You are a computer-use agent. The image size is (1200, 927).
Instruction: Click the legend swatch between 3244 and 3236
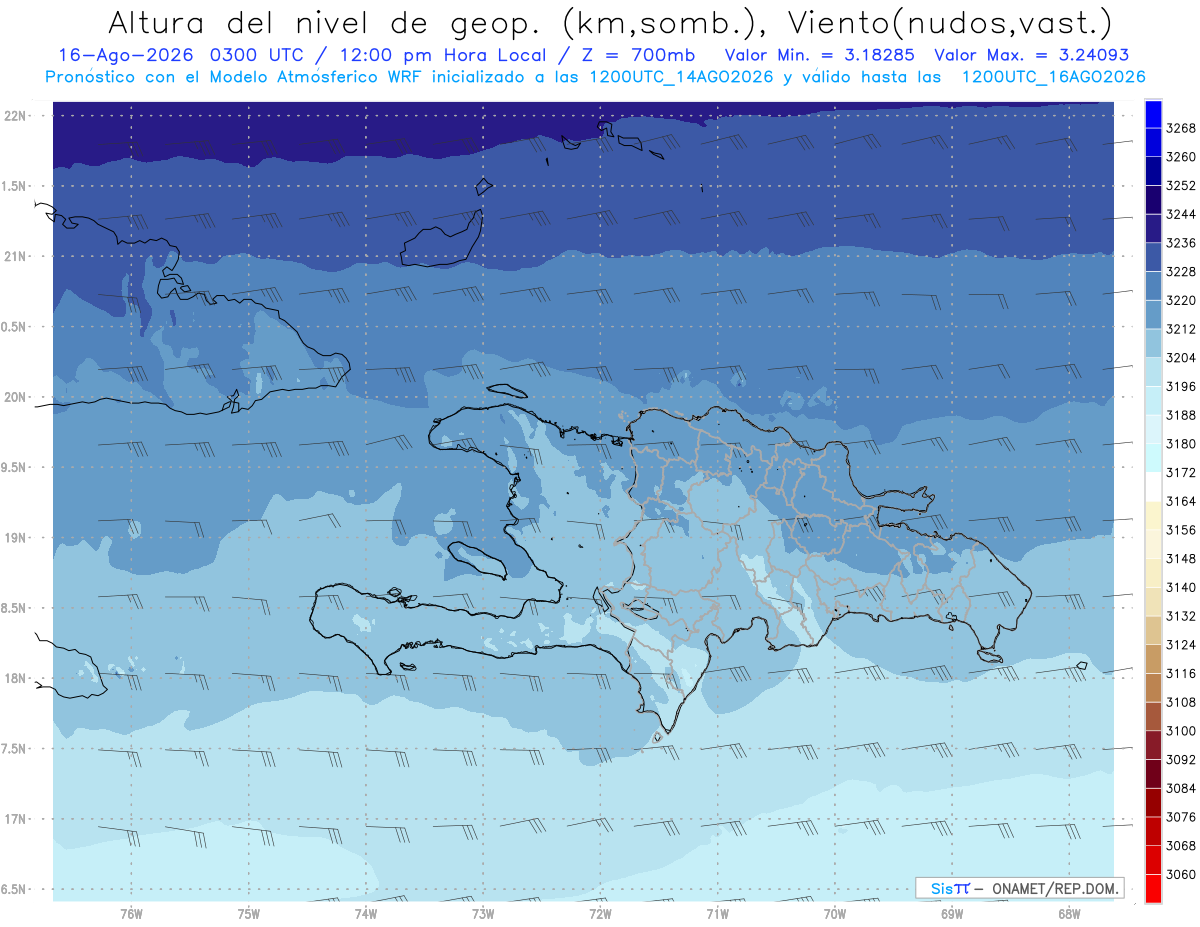(x=1153, y=229)
